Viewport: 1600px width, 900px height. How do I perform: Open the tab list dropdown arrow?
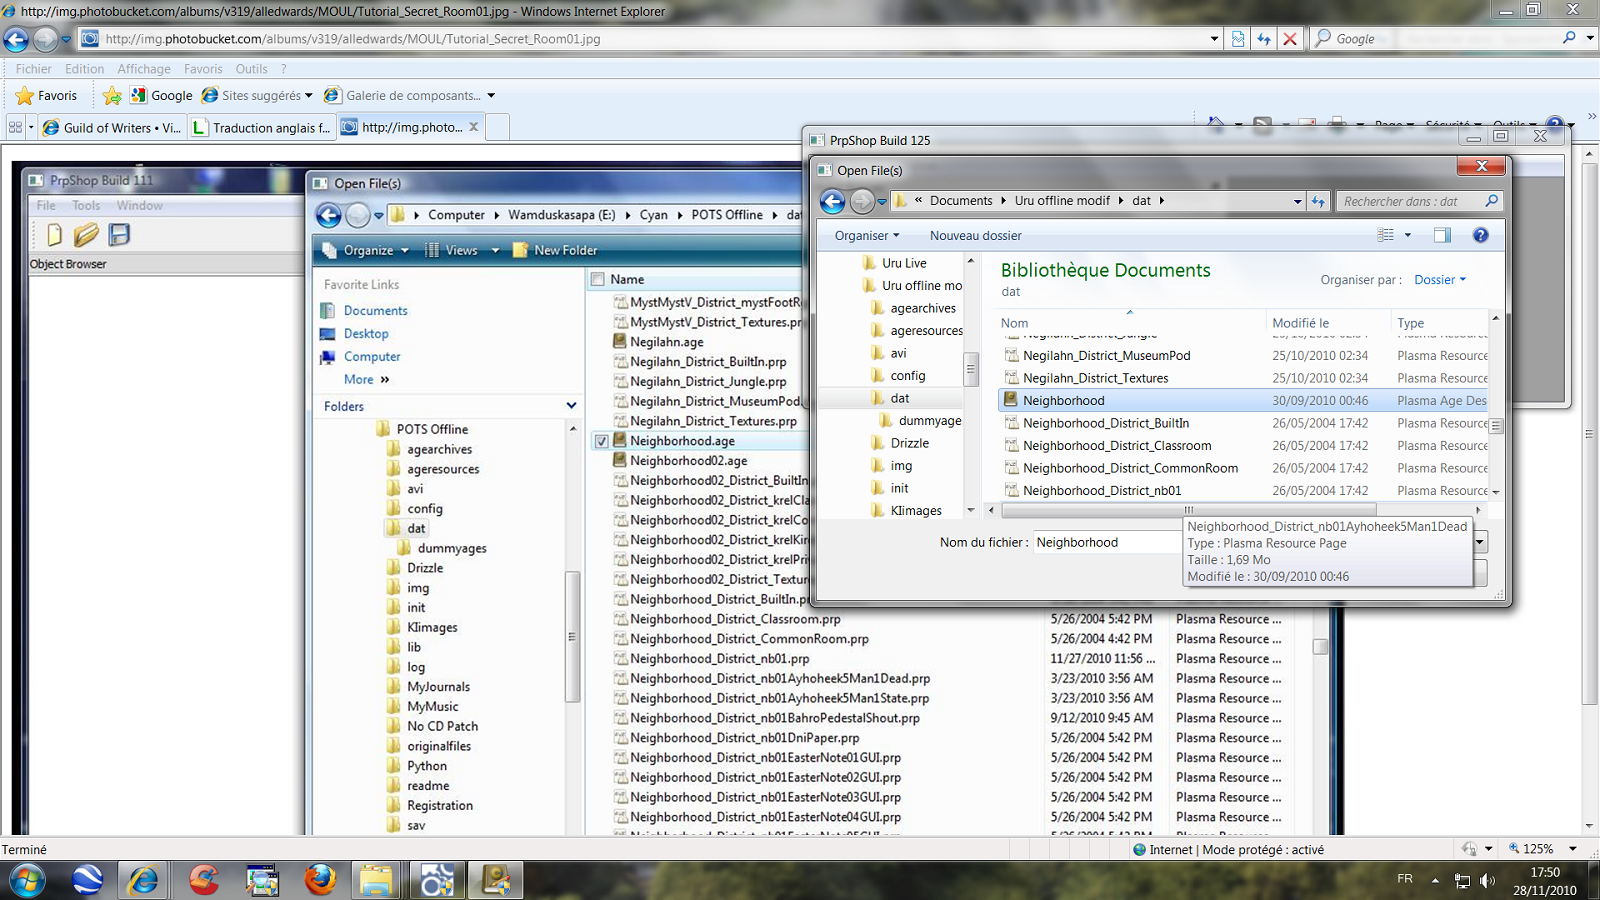tap(31, 127)
